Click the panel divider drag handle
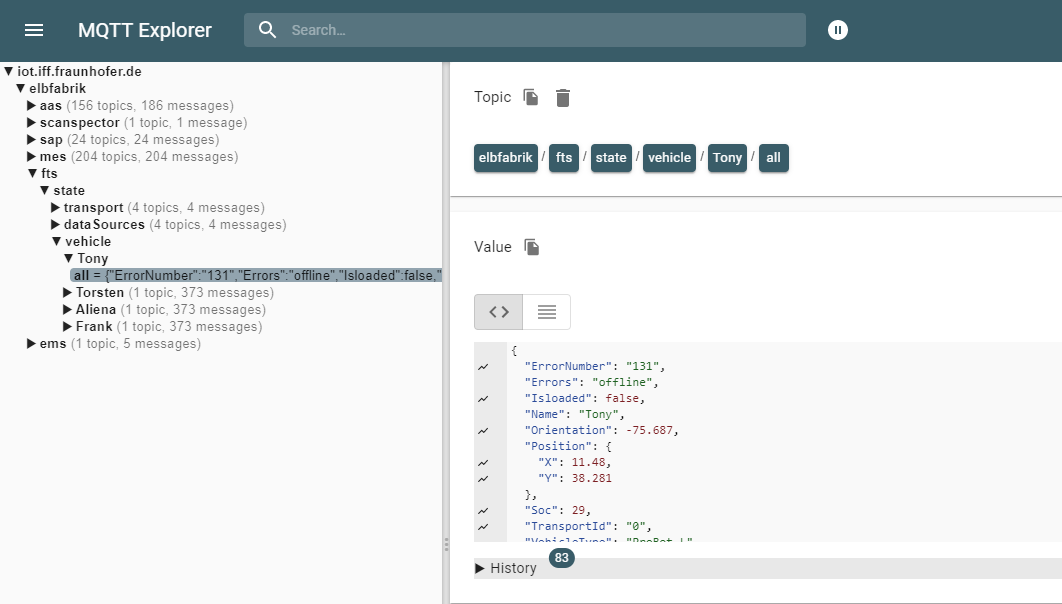 (446, 545)
